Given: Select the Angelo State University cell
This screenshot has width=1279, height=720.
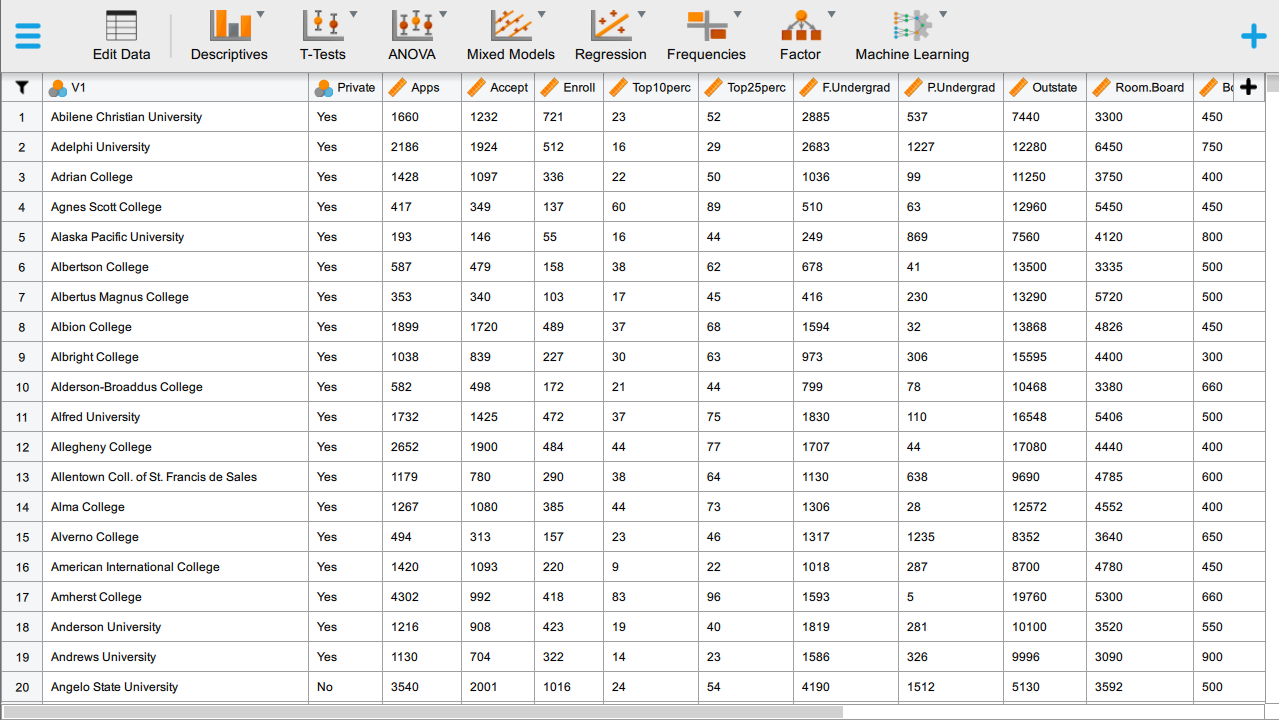Looking at the screenshot, I should (x=176, y=687).
